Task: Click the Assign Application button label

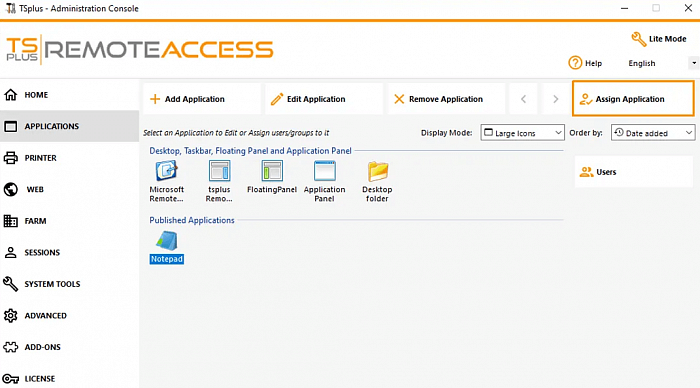Action: coord(630,99)
